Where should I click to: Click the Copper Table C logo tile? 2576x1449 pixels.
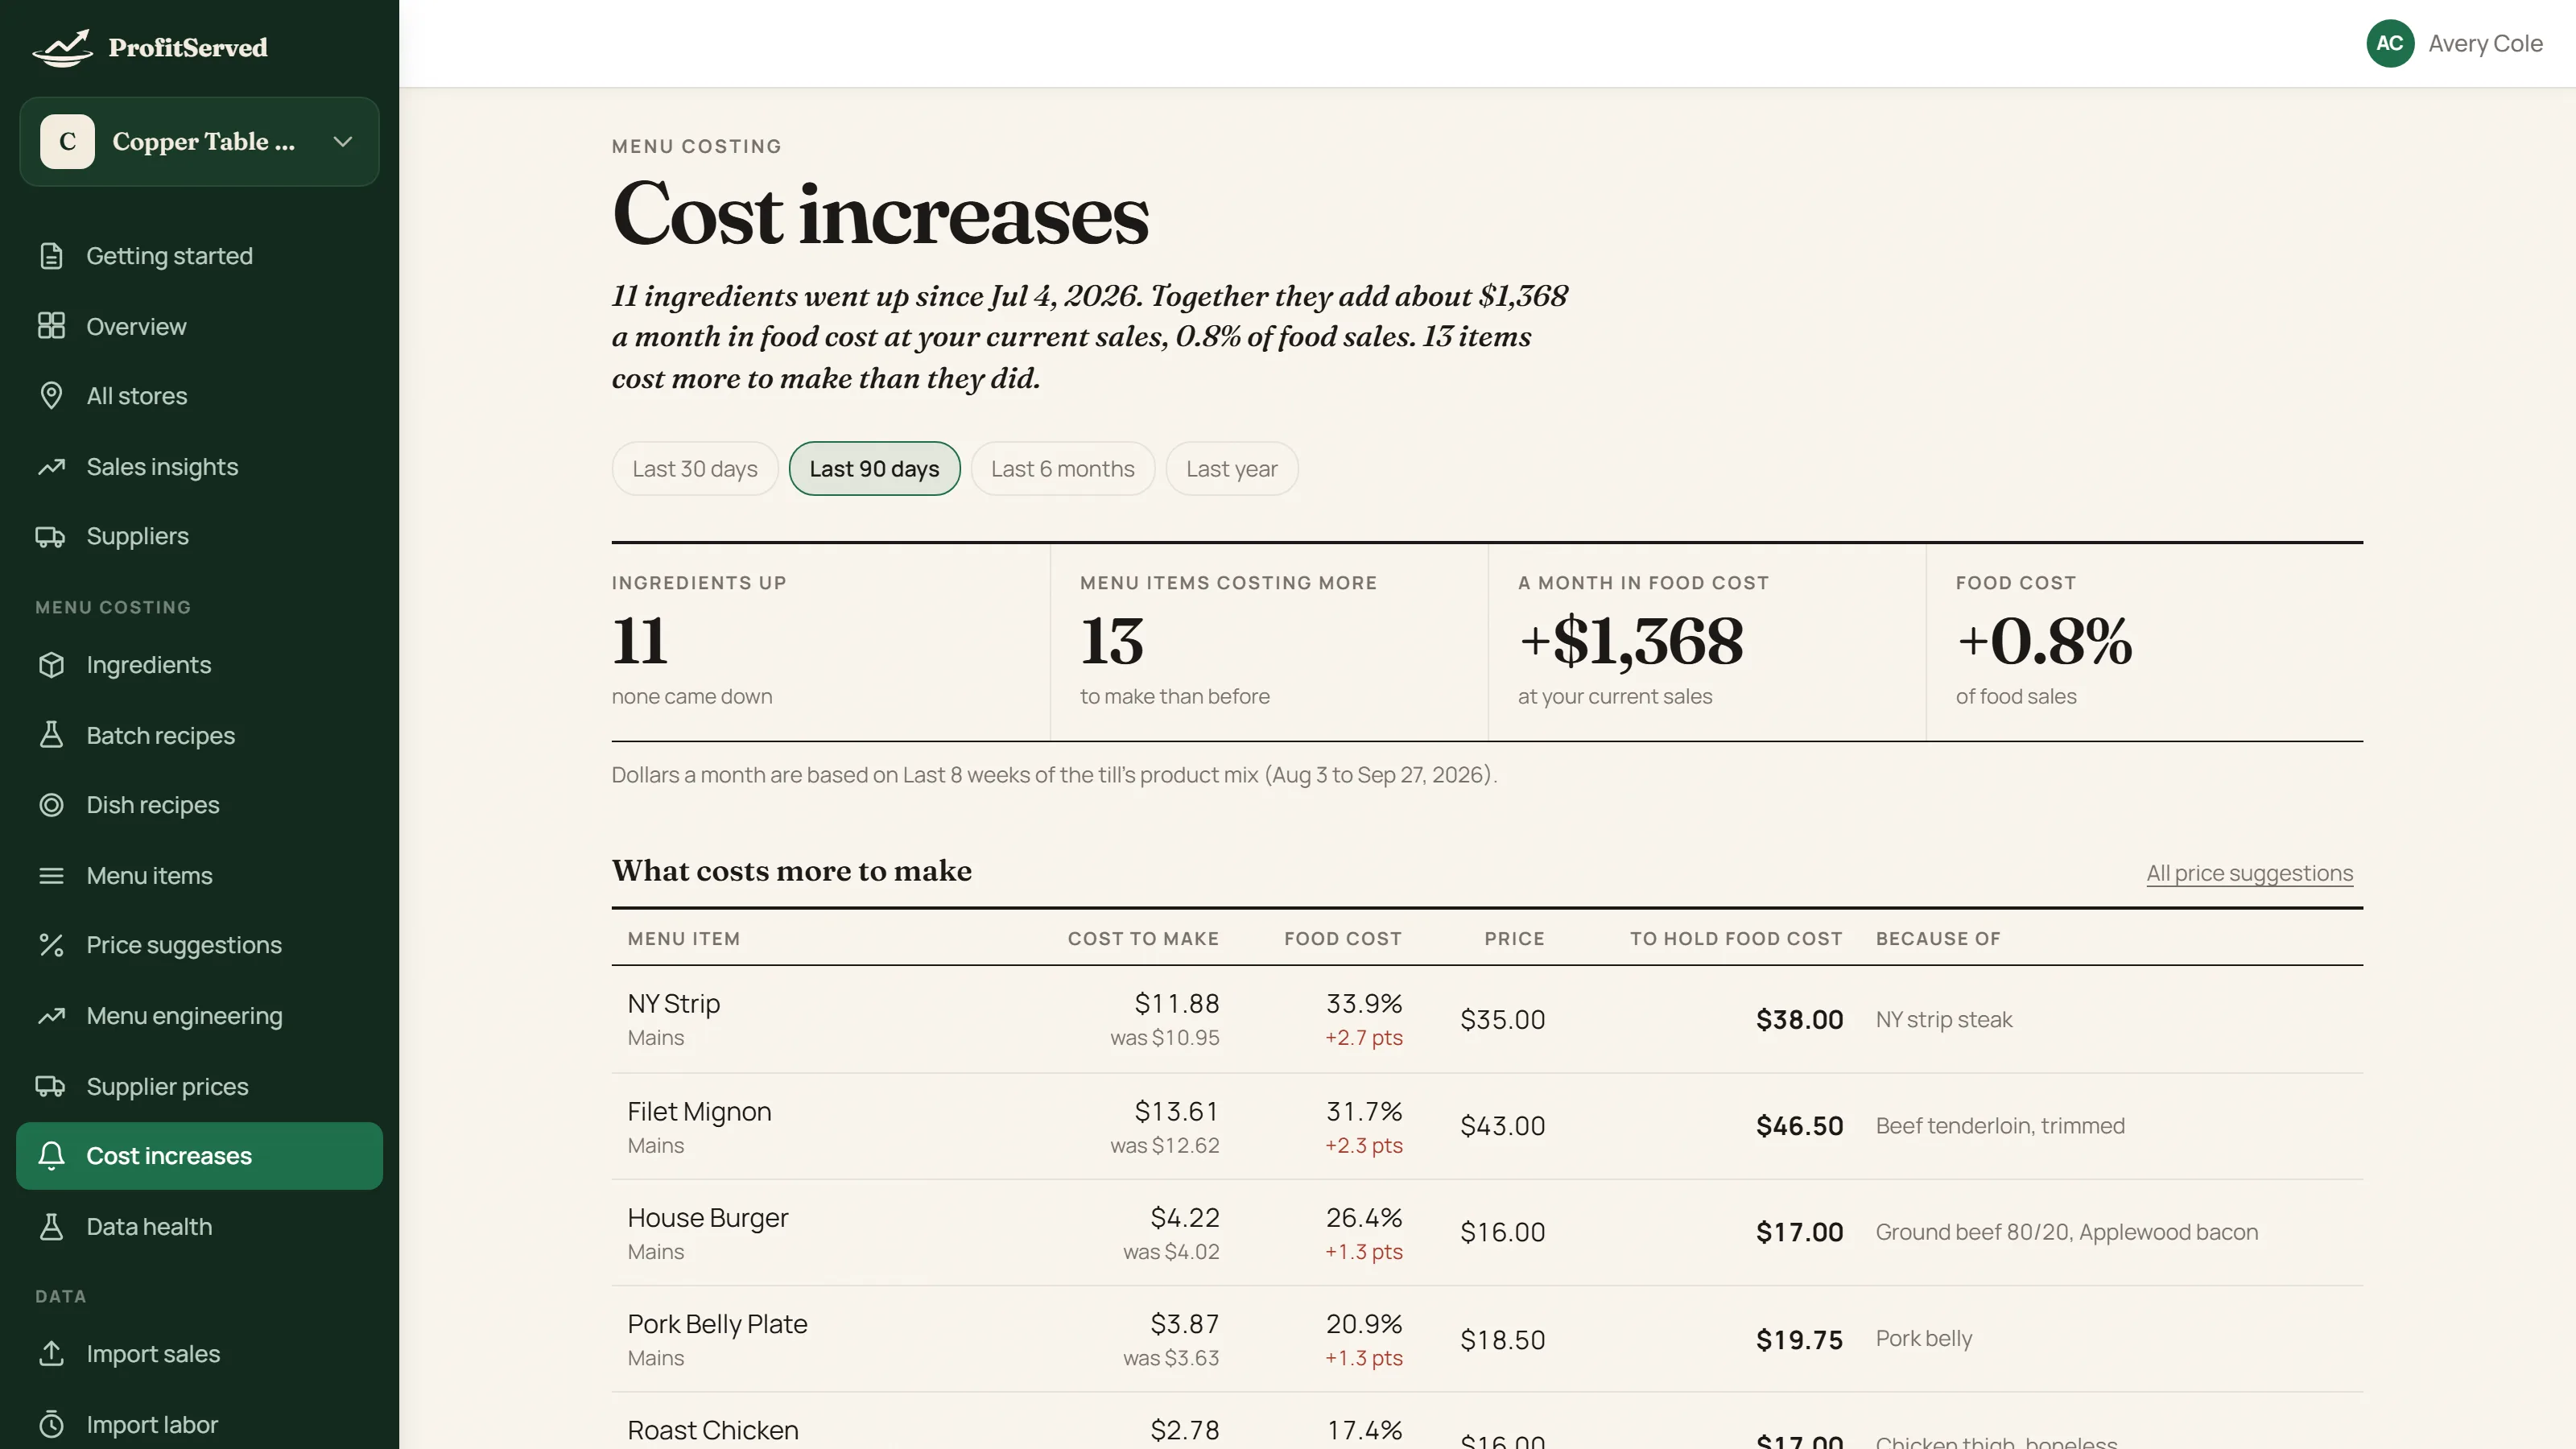tap(67, 142)
